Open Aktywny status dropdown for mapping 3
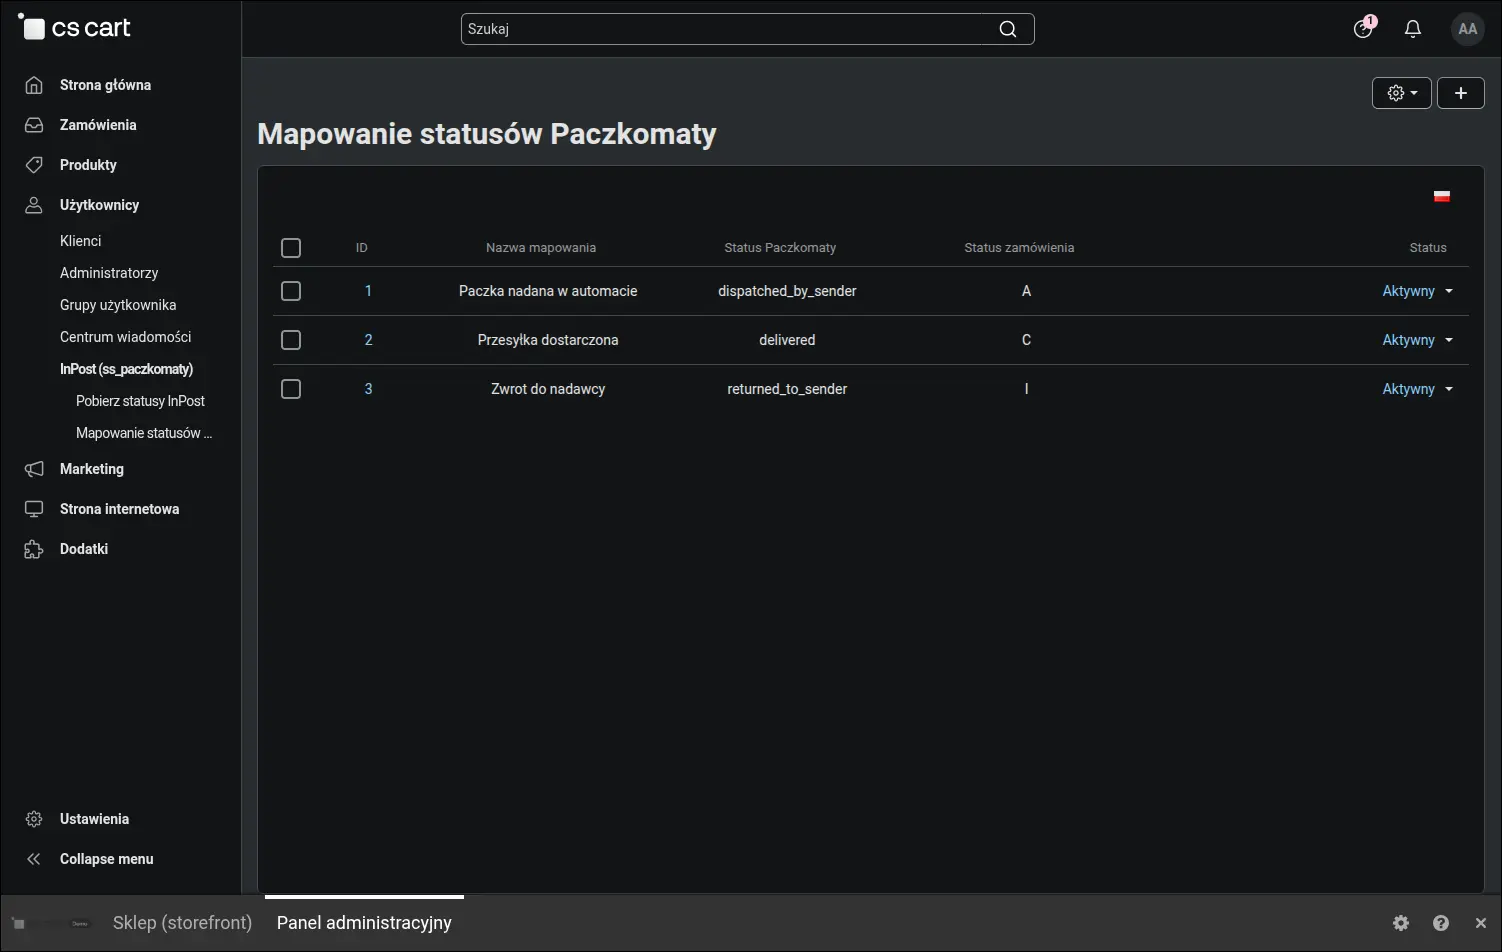 (x=1418, y=389)
